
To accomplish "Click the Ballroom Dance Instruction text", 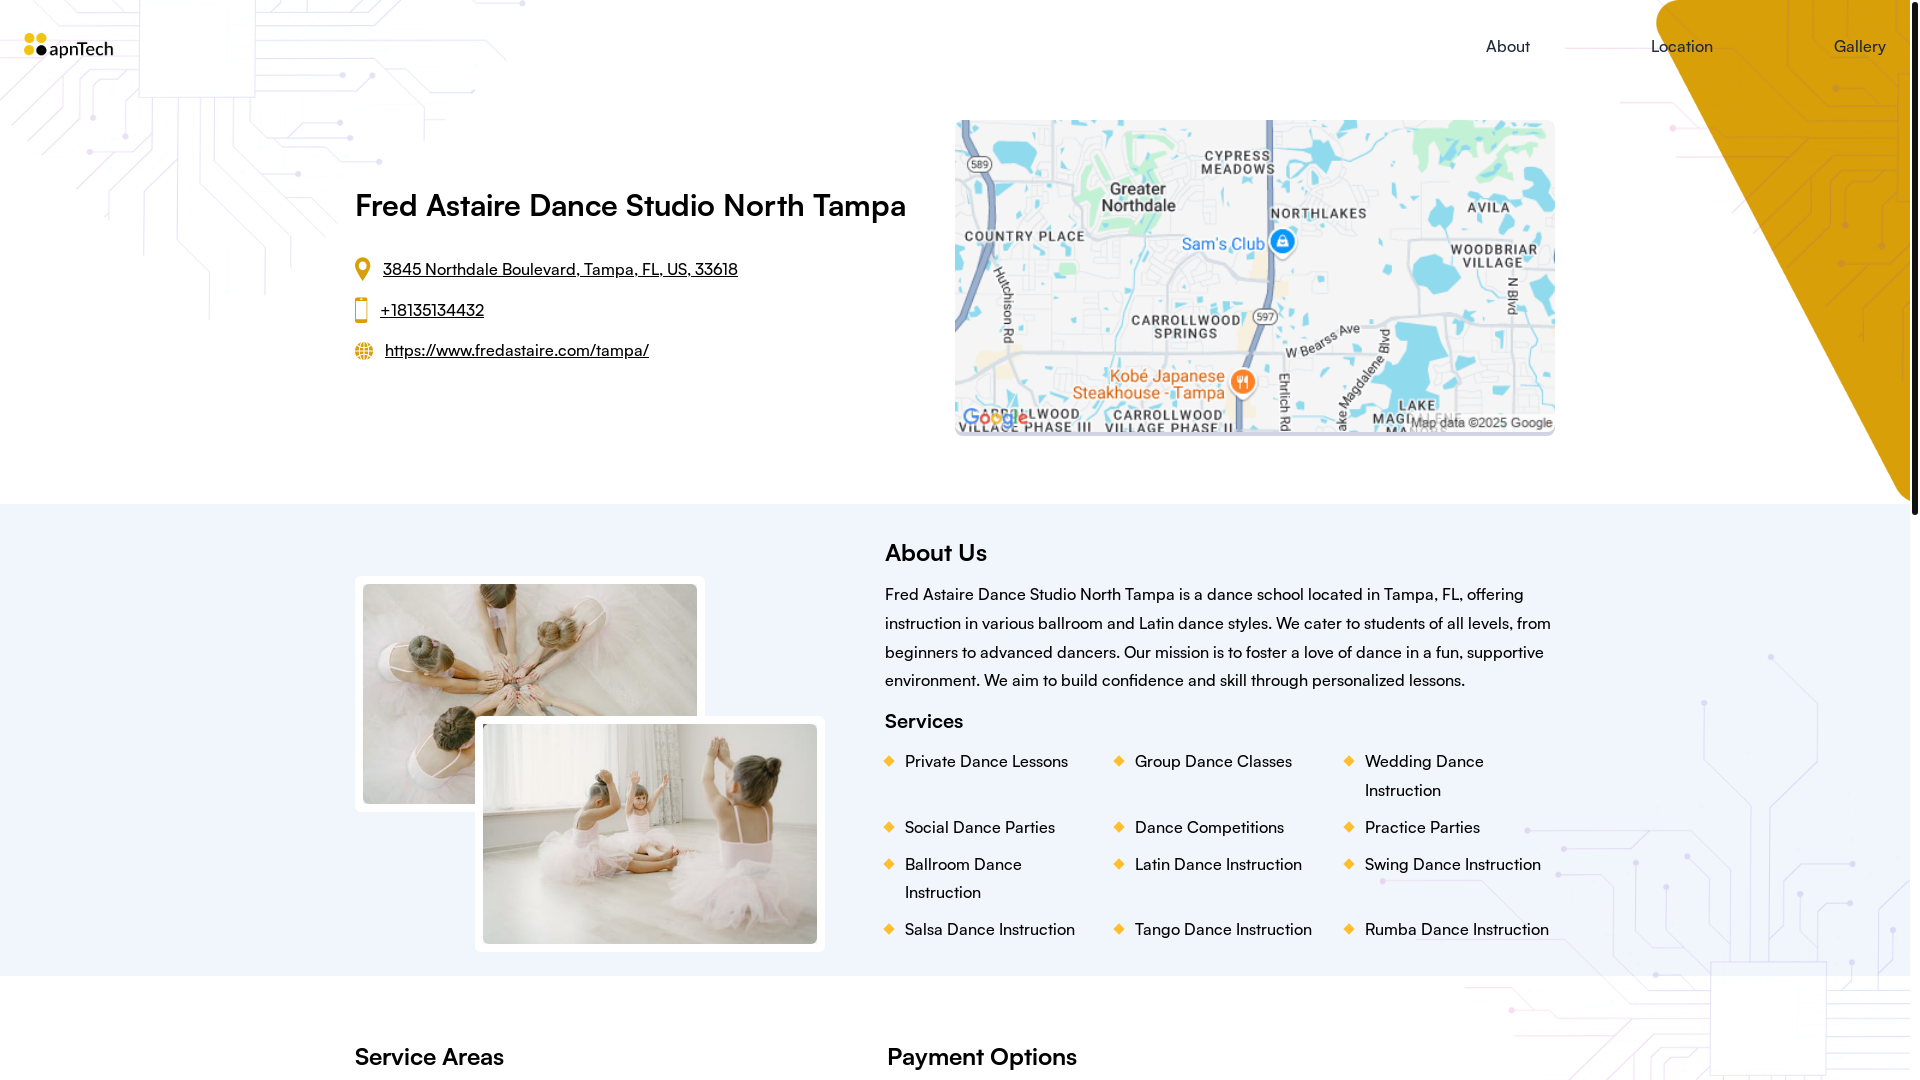I will pyautogui.click(x=963, y=878).
